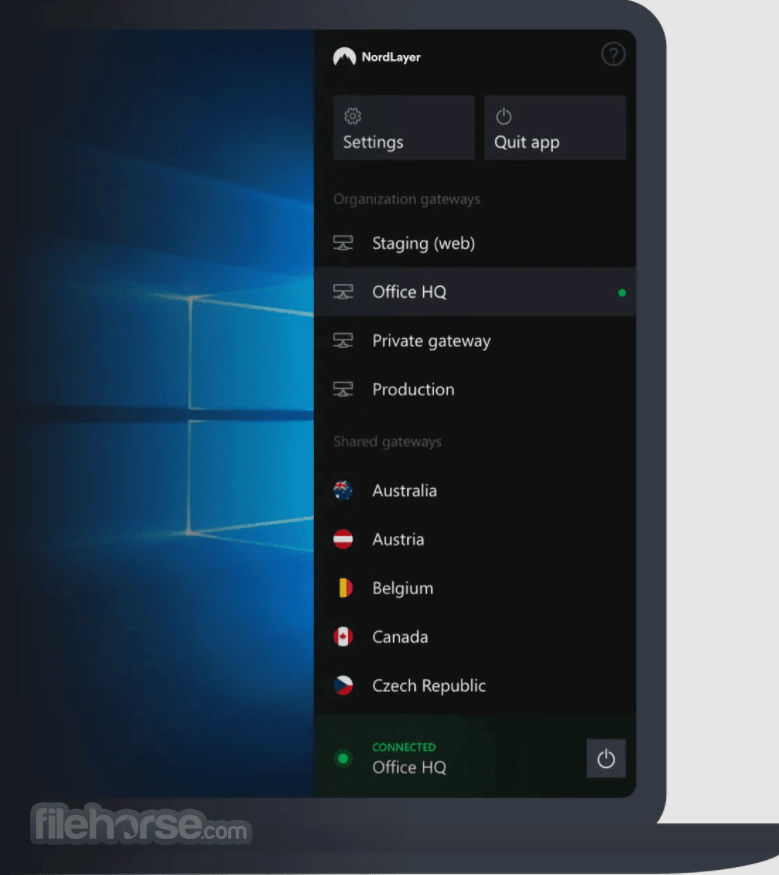Open the Settings tile
The height and width of the screenshot is (875, 779).
(x=404, y=128)
